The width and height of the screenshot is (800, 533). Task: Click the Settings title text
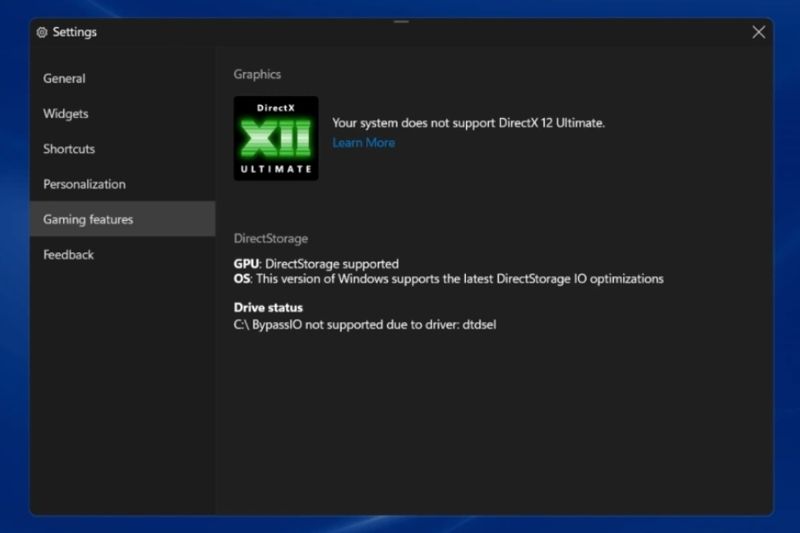pyautogui.click(x=75, y=32)
